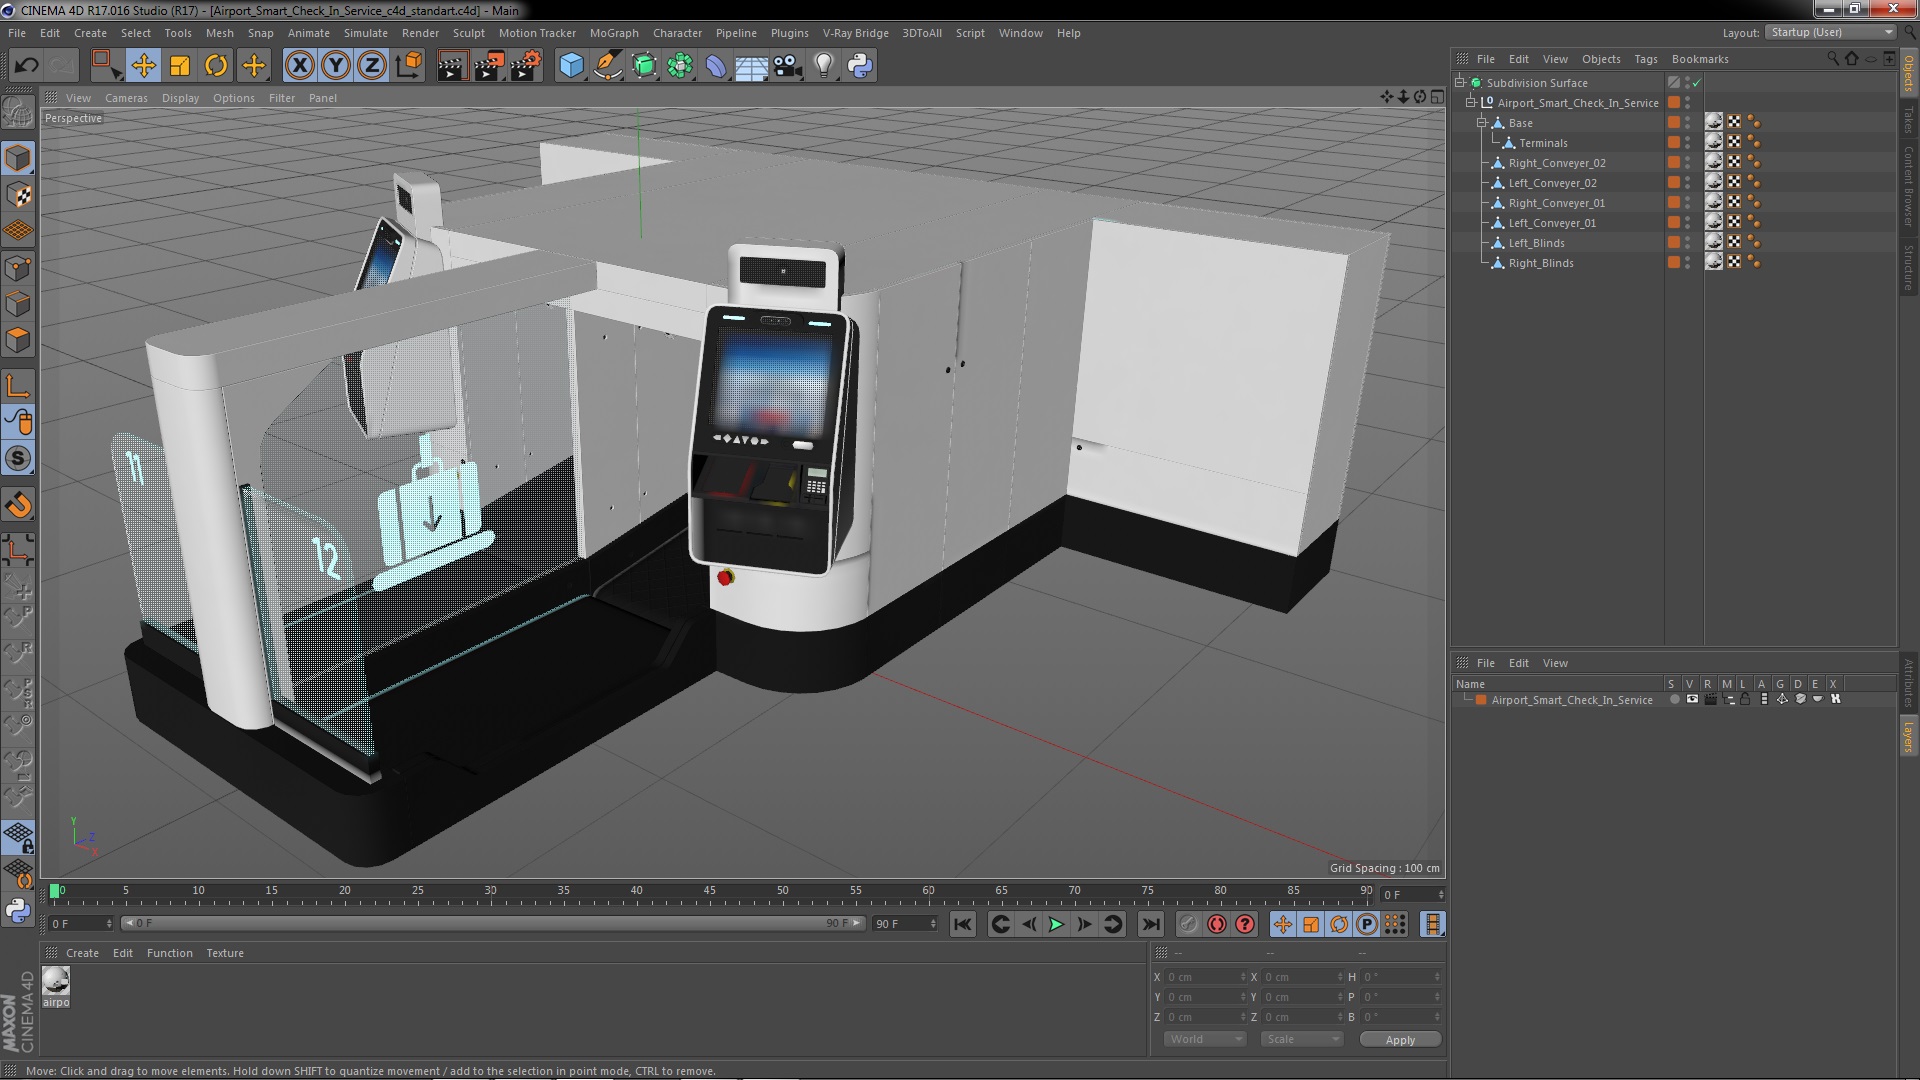Open Objects panel Tags menu
This screenshot has width=1920, height=1080.
click(1645, 59)
